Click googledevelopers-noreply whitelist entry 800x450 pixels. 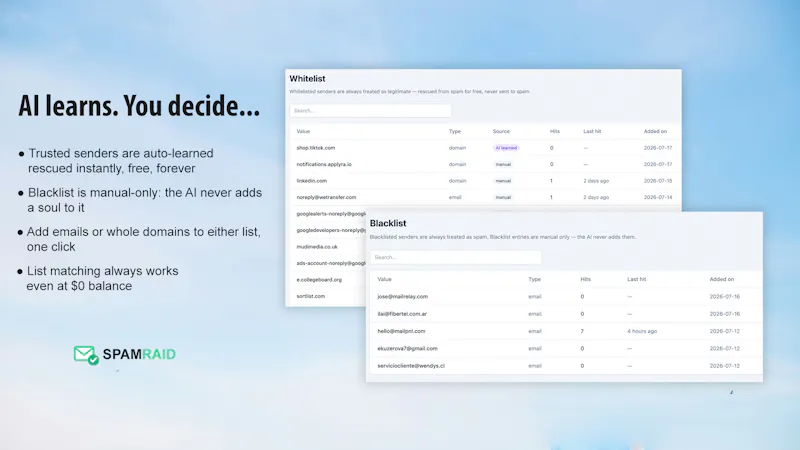click(331, 230)
